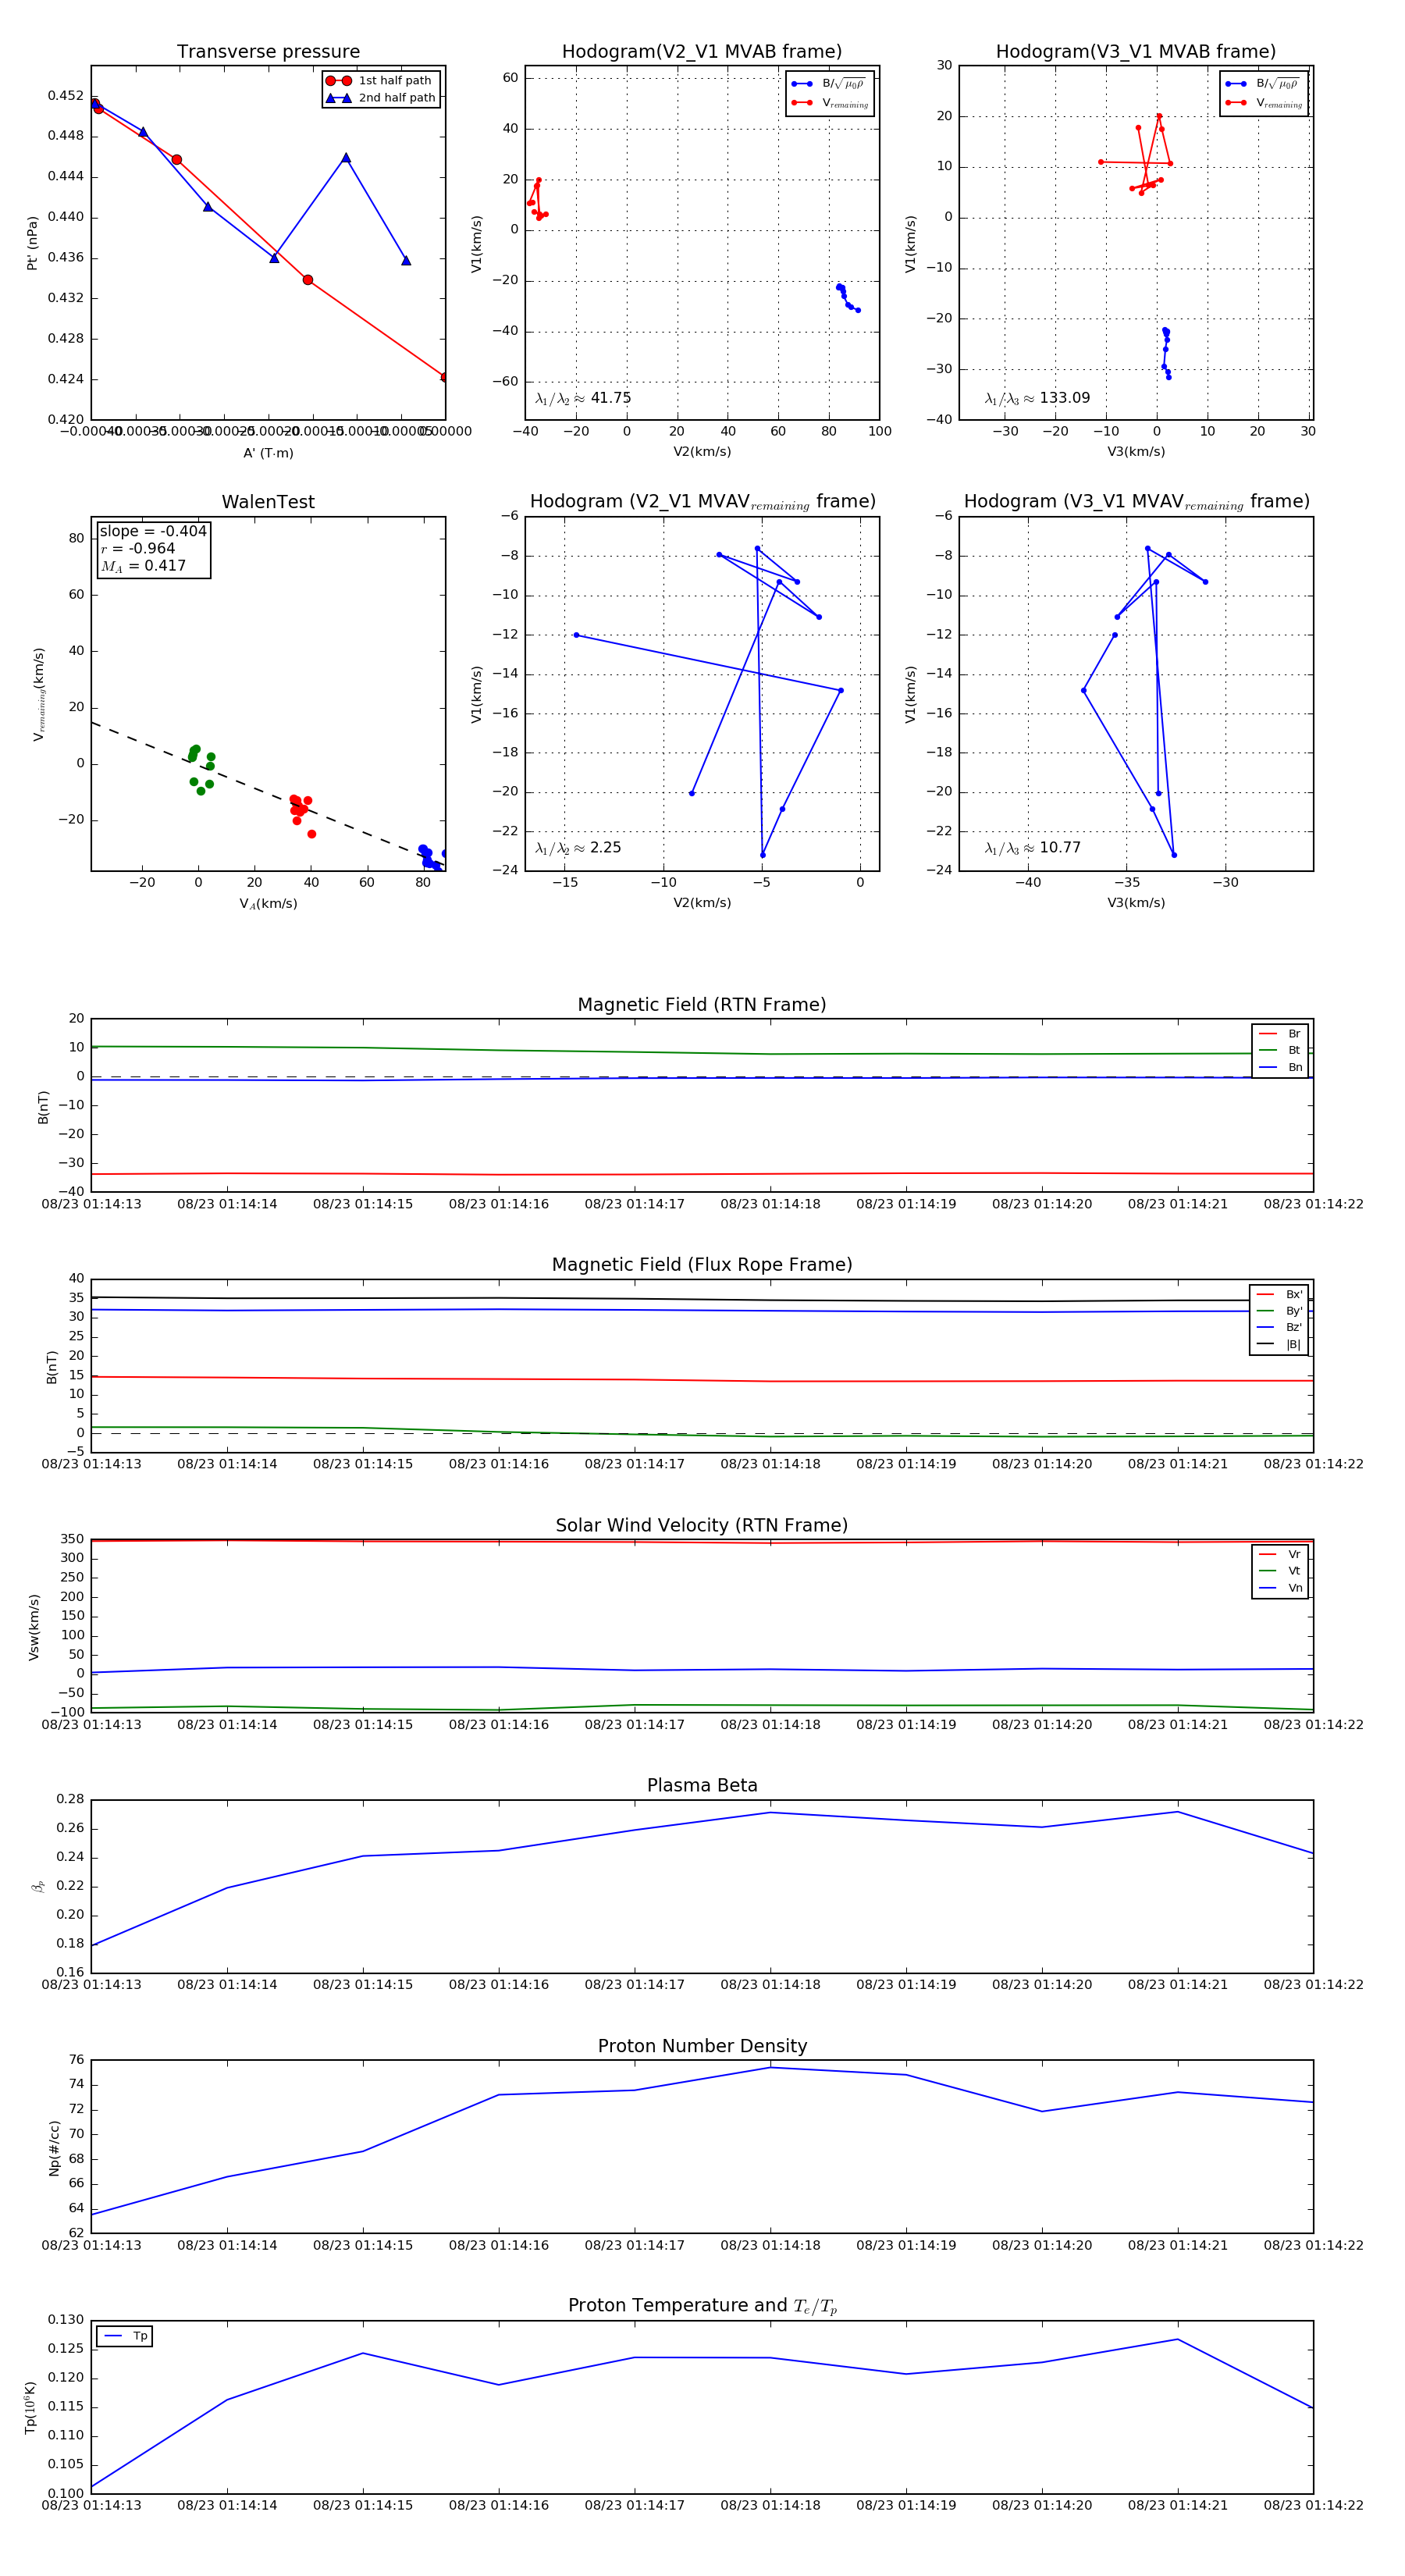Viewport: 1405px width, 2576px height.
Task: Click the "M_A = 0.417" Alfvén Mach value
Action: [x=143, y=566]
